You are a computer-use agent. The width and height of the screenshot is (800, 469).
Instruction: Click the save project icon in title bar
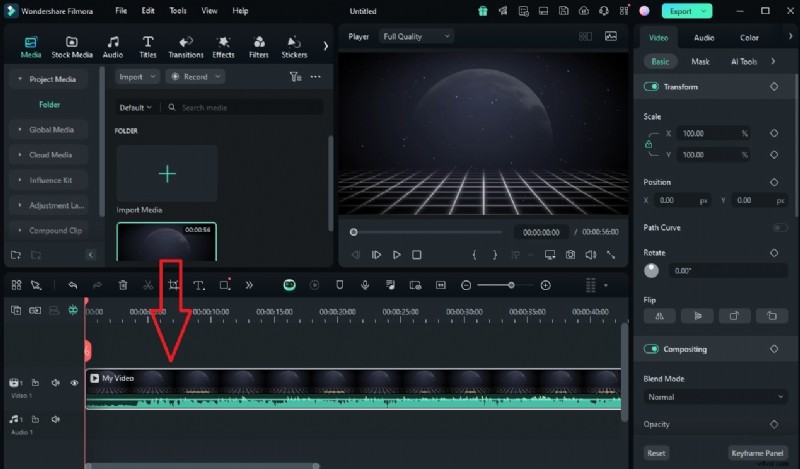click(x=563, y=11)
